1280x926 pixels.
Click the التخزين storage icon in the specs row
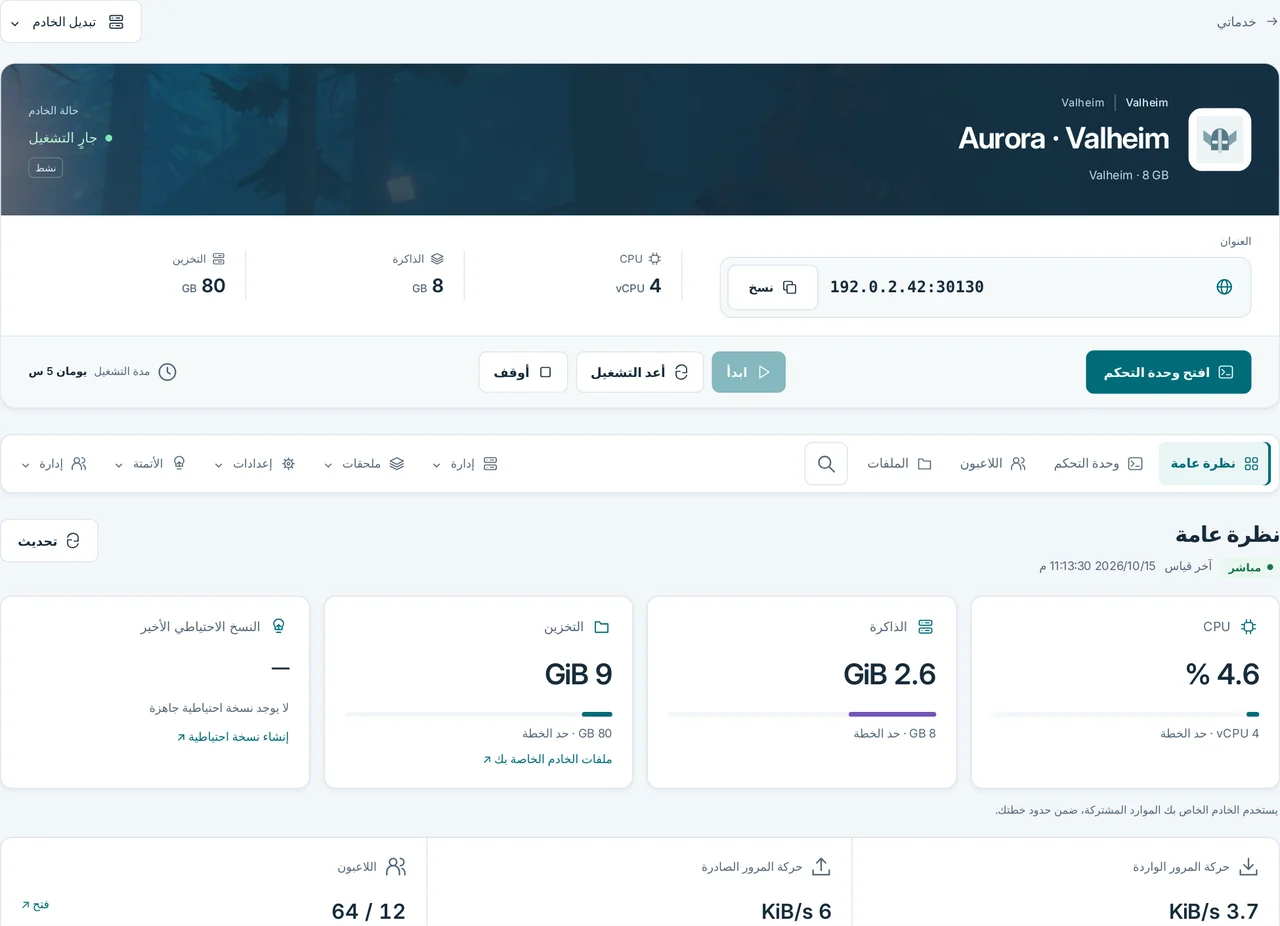219,258
